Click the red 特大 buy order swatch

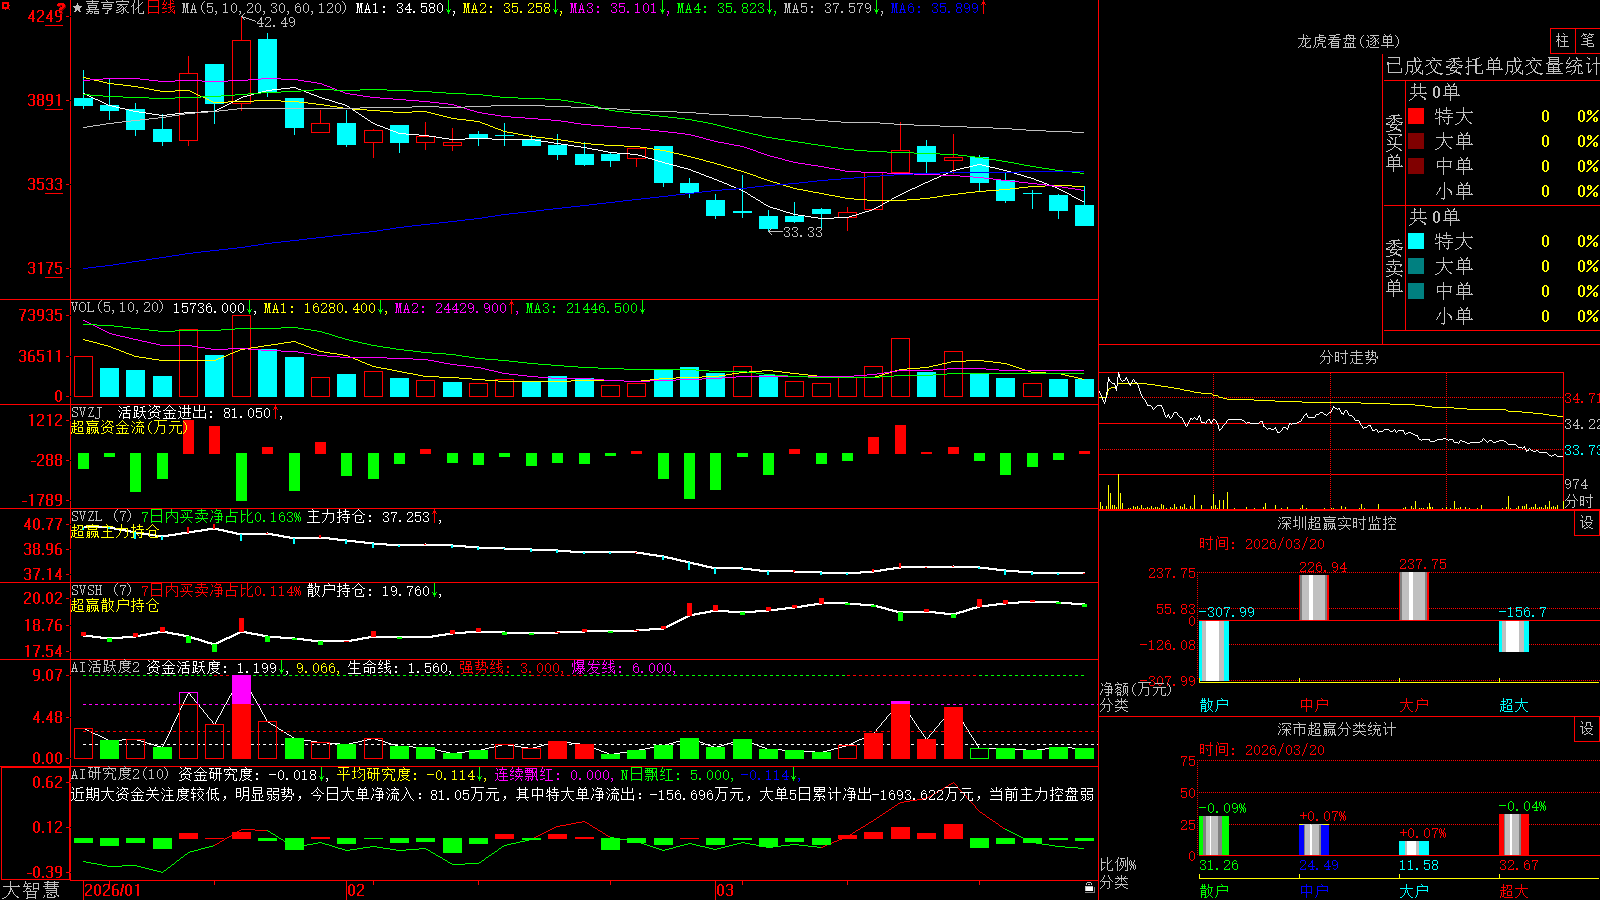(x=1416, y=117)
